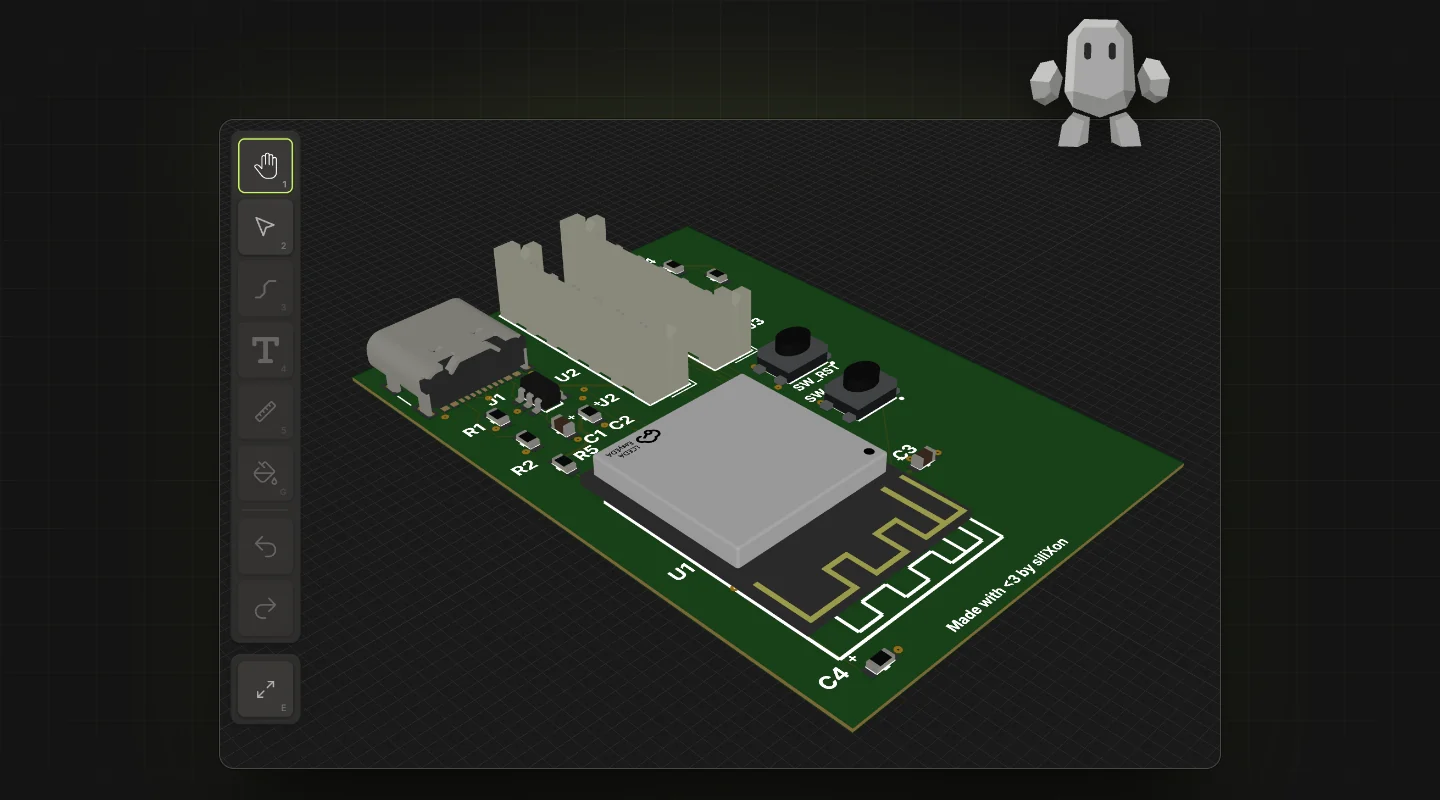Redo the last undone action

(x=265, y=608)
